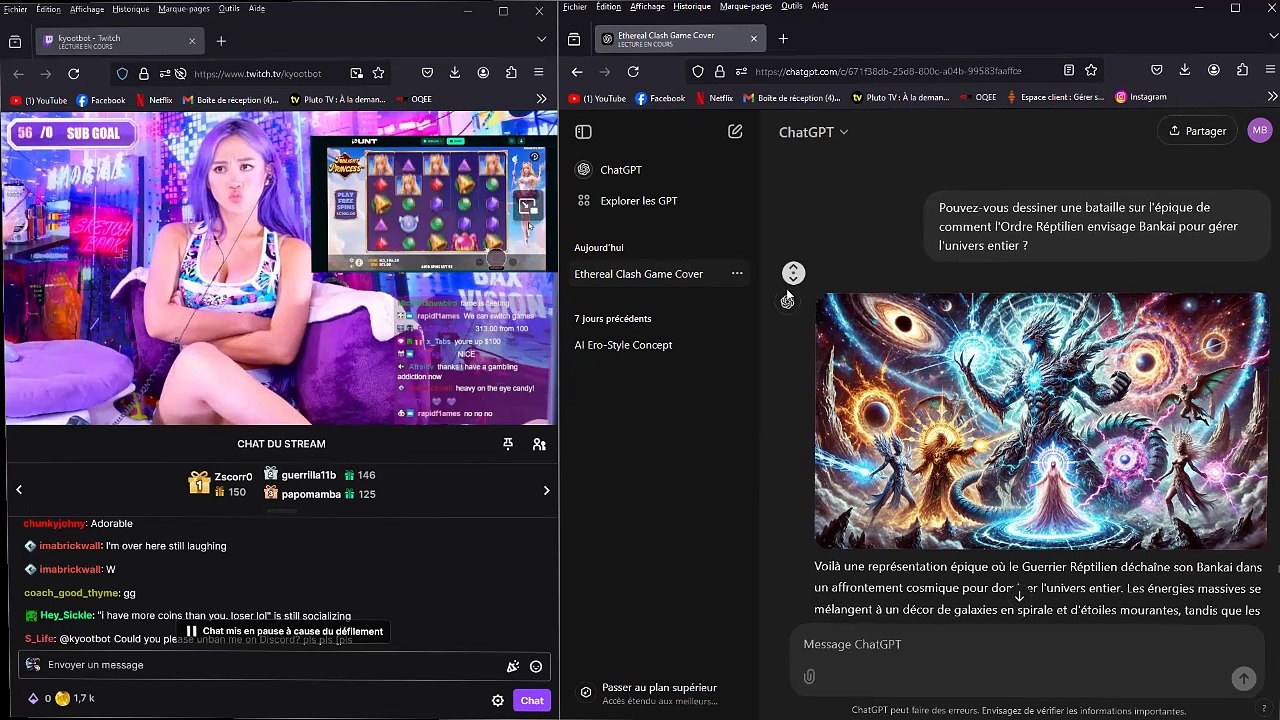Resume chat via the paused scrolling banner
This screenshot has width=1280, height=720.
click(284, 631)
